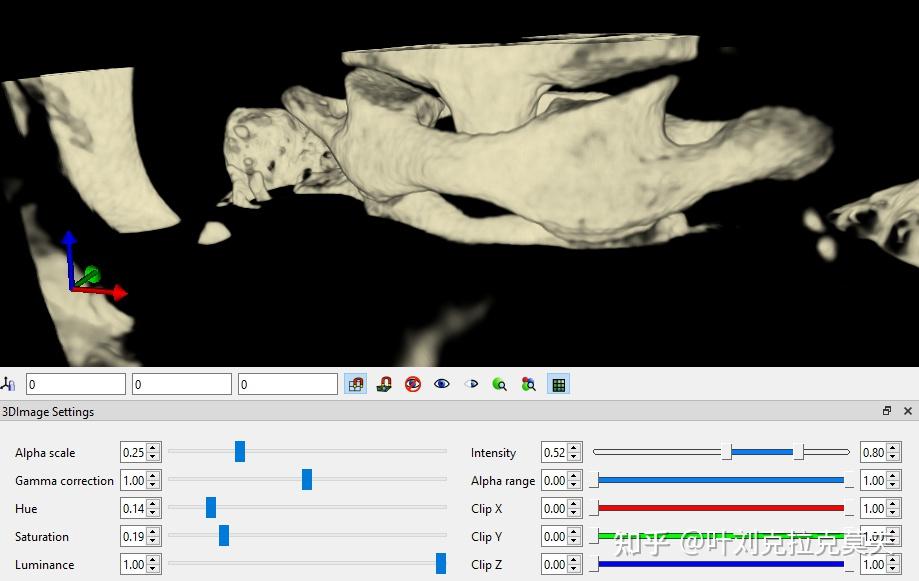Click the multicolor magnifier icon
The width and height of the screenshot is (919, 581).
[529, 384]
